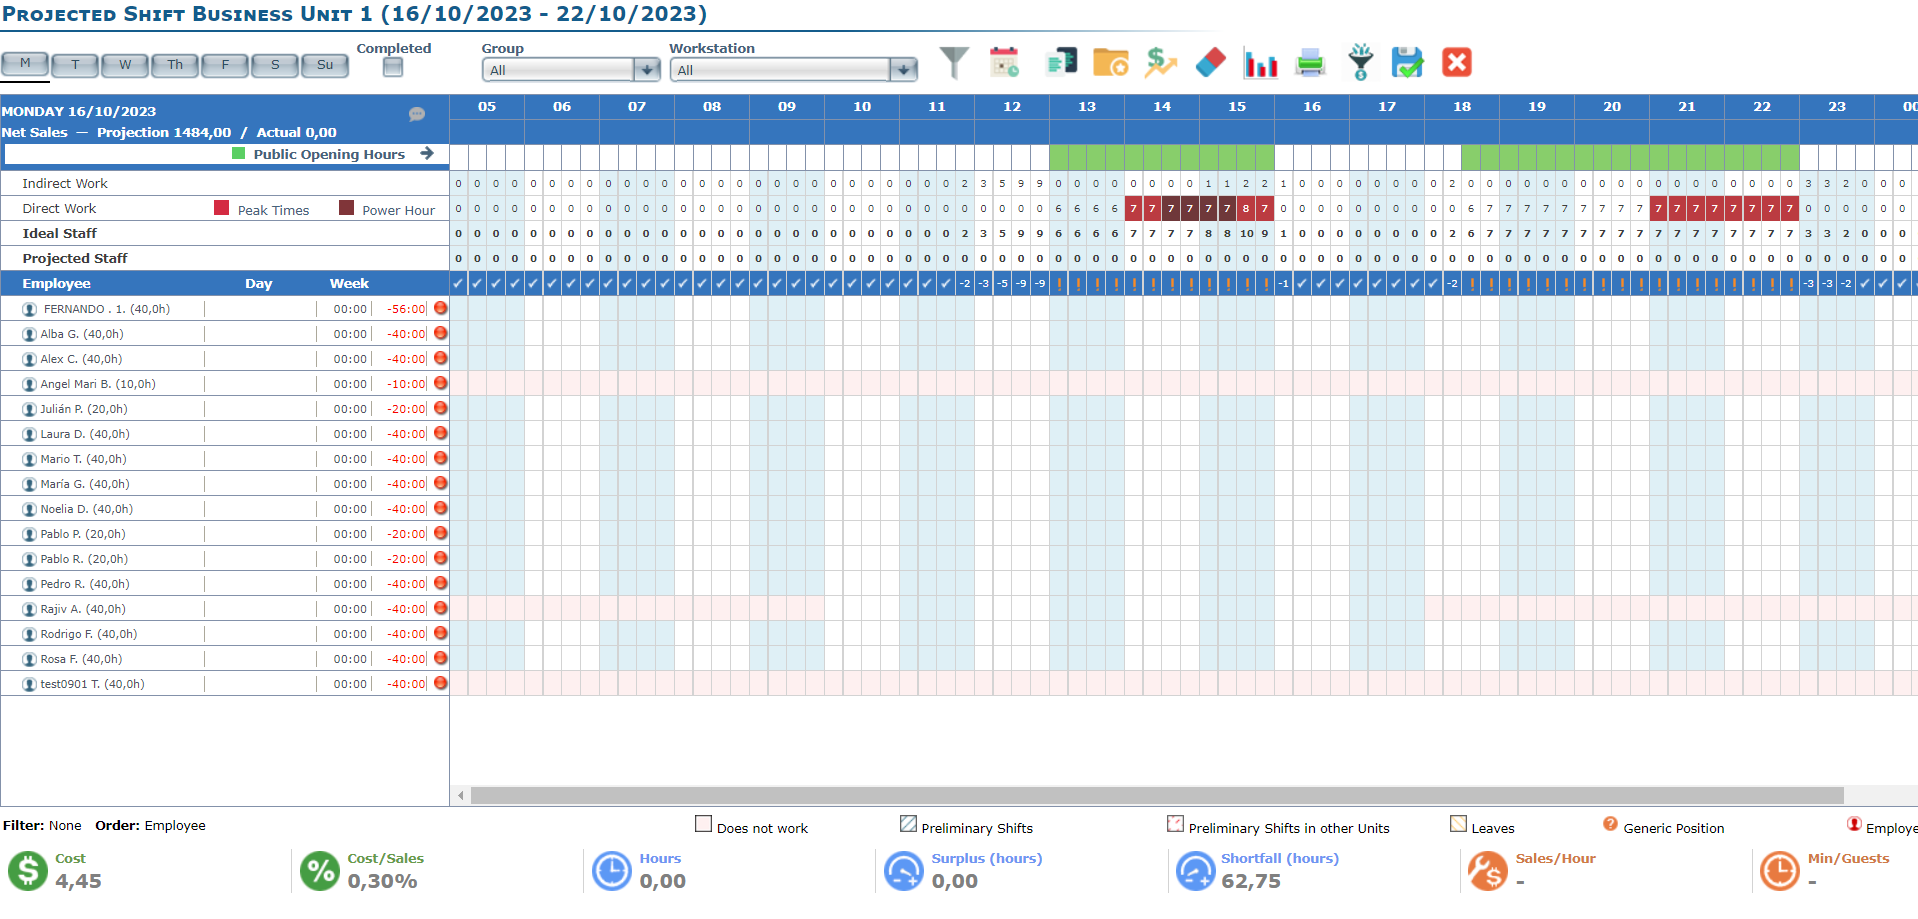Click employee name Laura D.
The image size is (1918, 919).
pyautogui.click(x=85, y=434)
